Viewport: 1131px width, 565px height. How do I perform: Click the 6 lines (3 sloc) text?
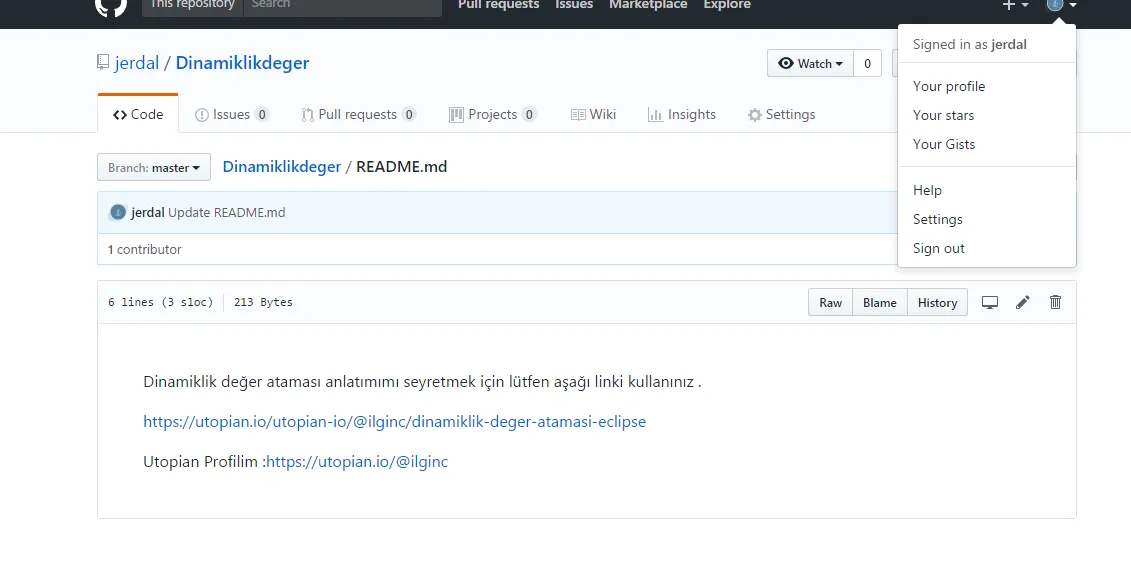[161, 302]
